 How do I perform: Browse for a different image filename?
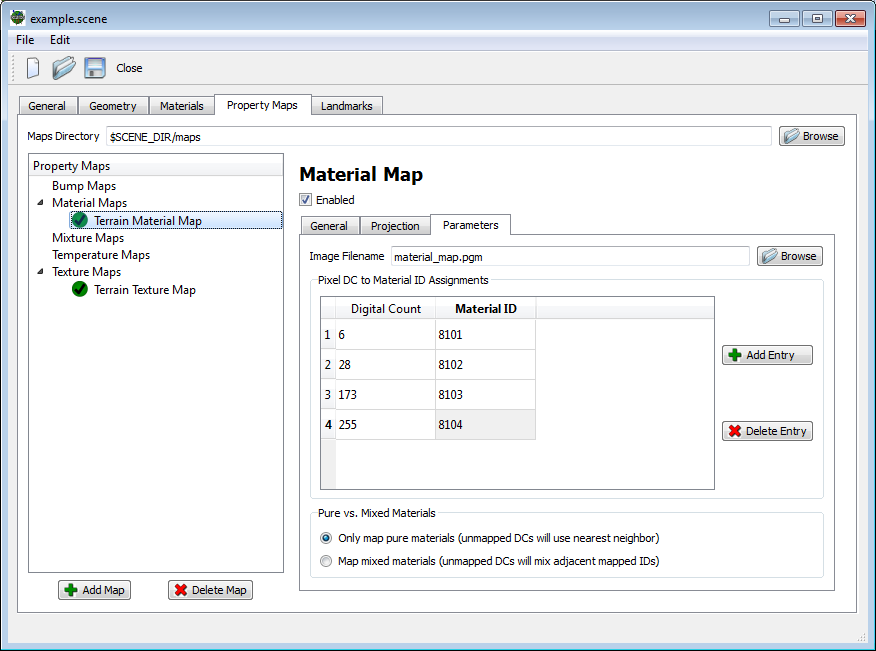pyautogui.click(x=789, y=256)
